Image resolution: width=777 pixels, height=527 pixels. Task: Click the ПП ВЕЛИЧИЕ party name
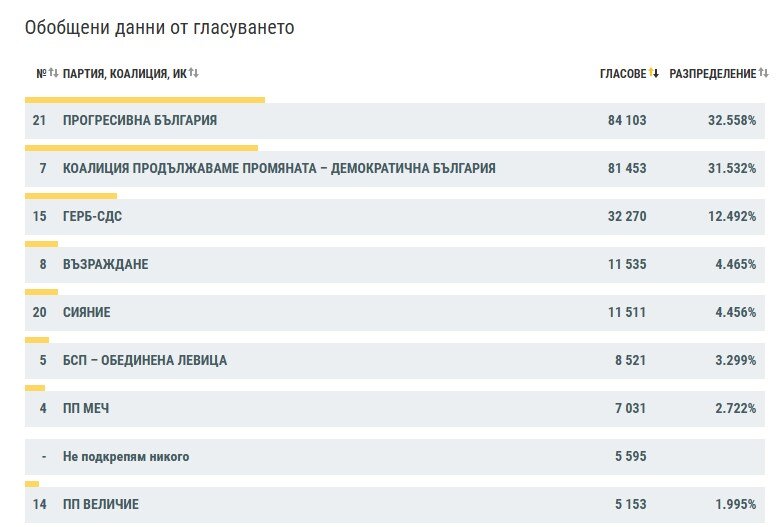[x=101, y=505]
